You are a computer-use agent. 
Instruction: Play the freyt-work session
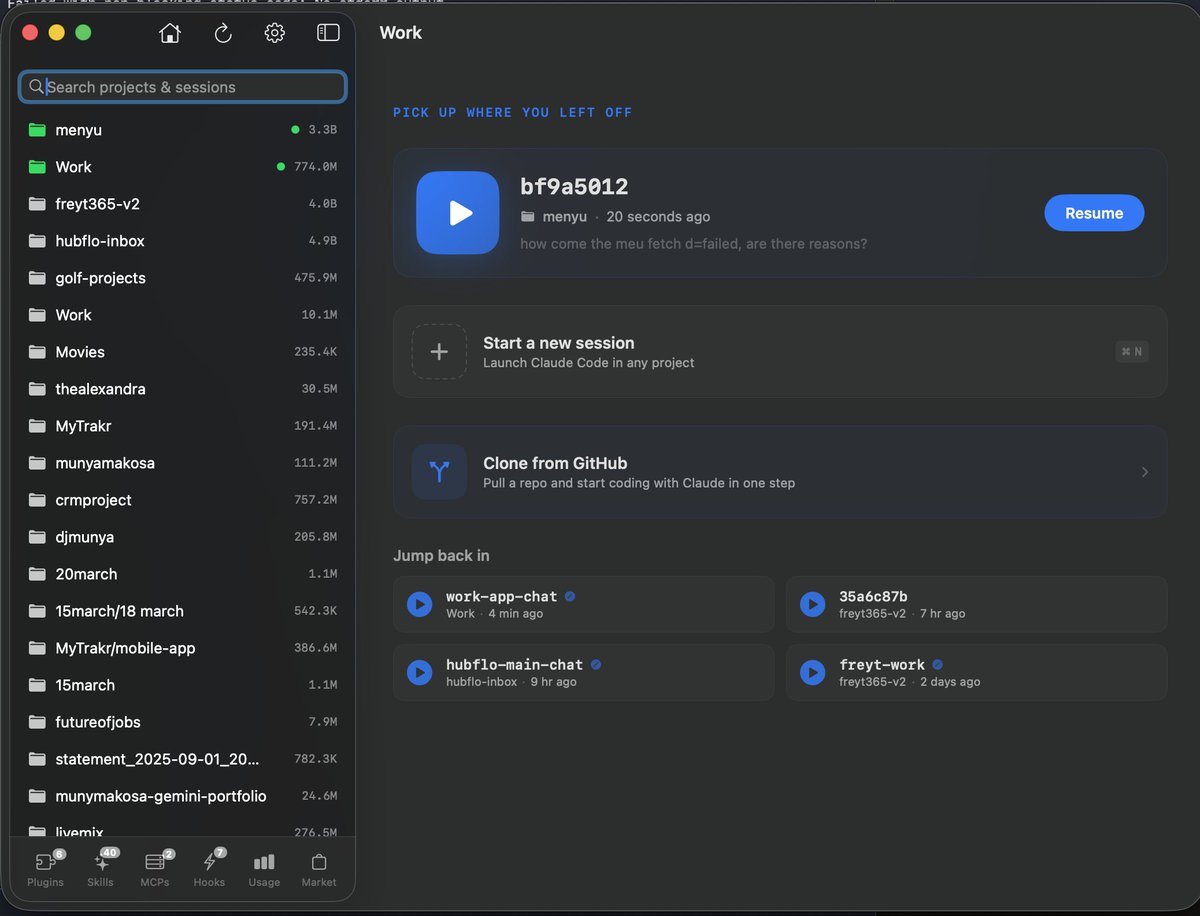click(812, 672)
